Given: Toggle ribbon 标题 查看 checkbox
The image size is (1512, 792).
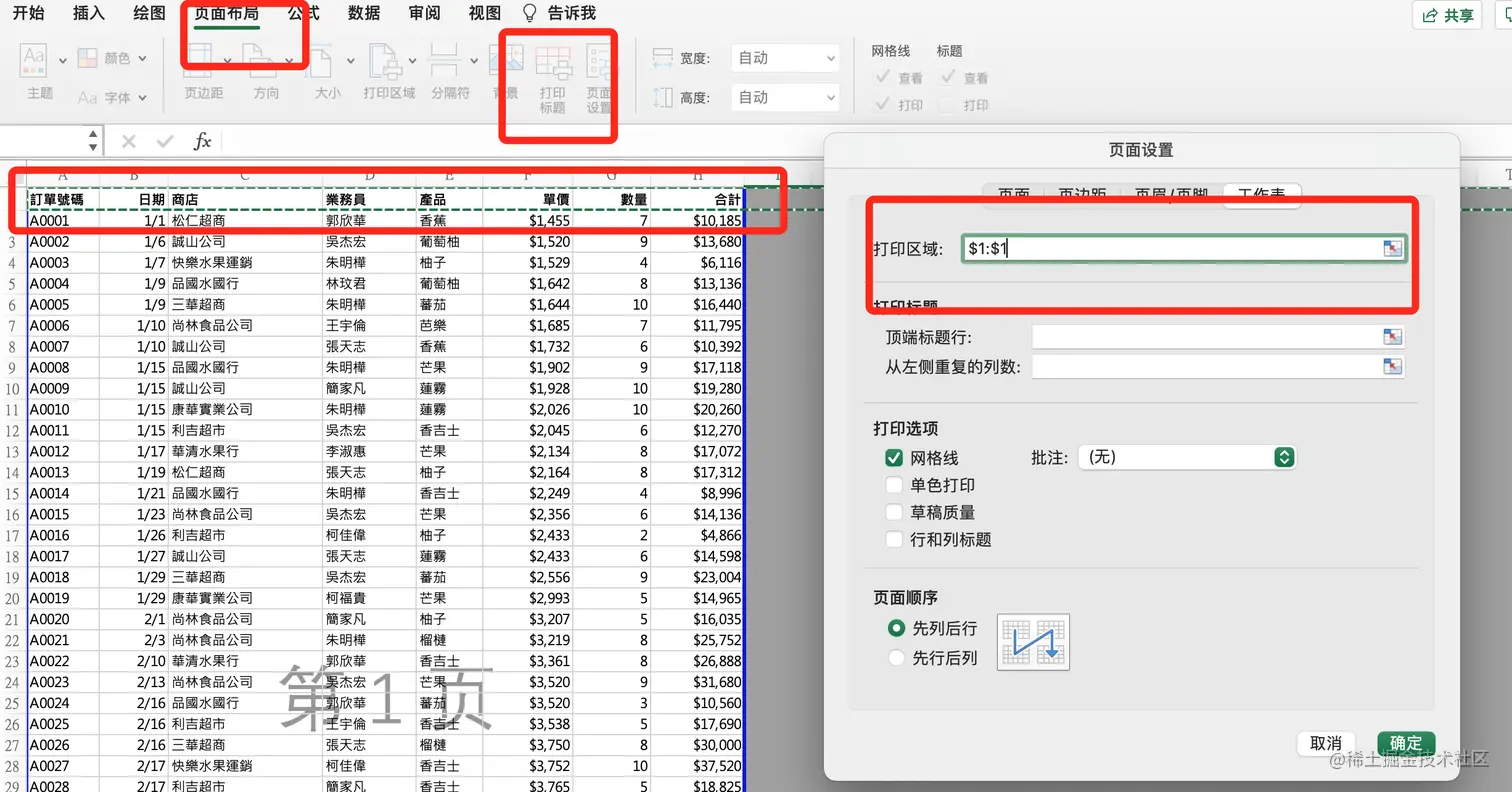Looking at the screenshot, I should (947, 77).
